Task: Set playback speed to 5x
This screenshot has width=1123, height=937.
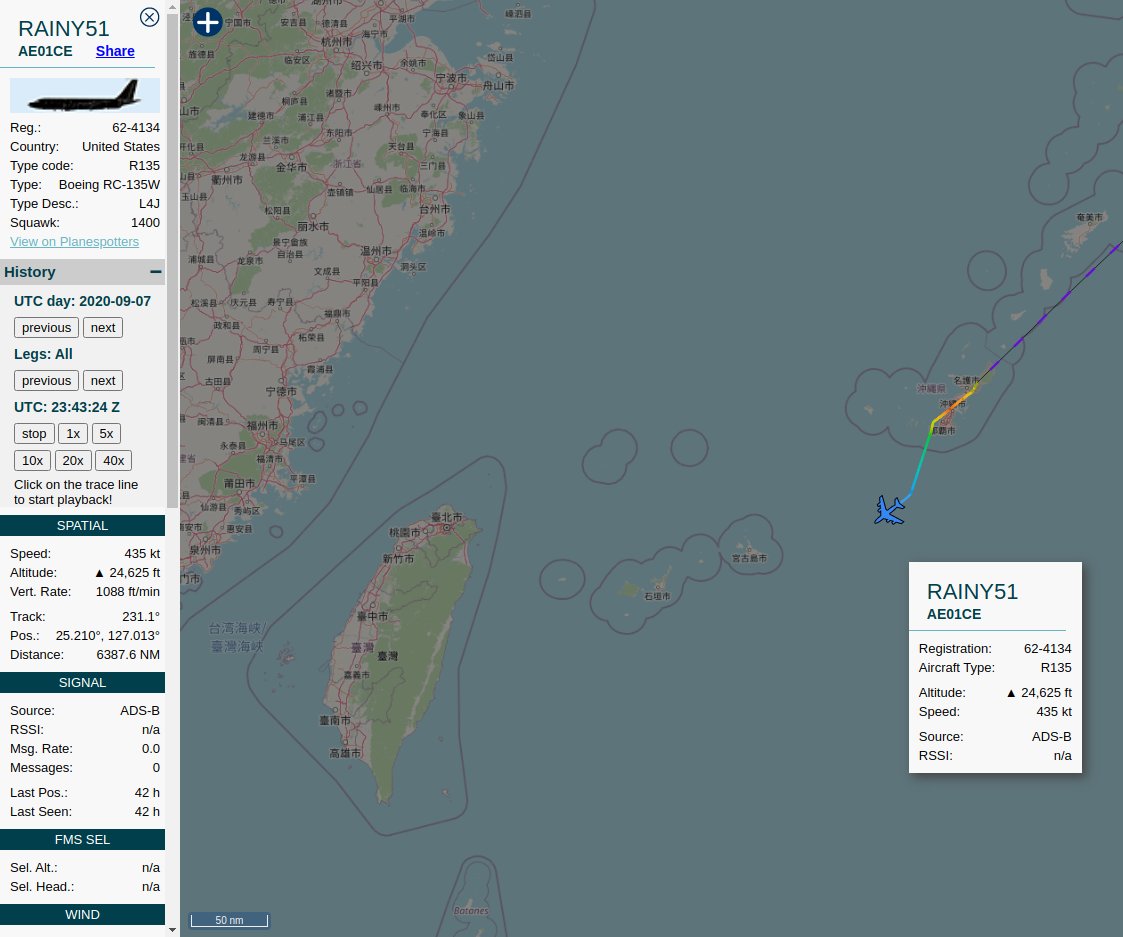Action: (106, 433)
